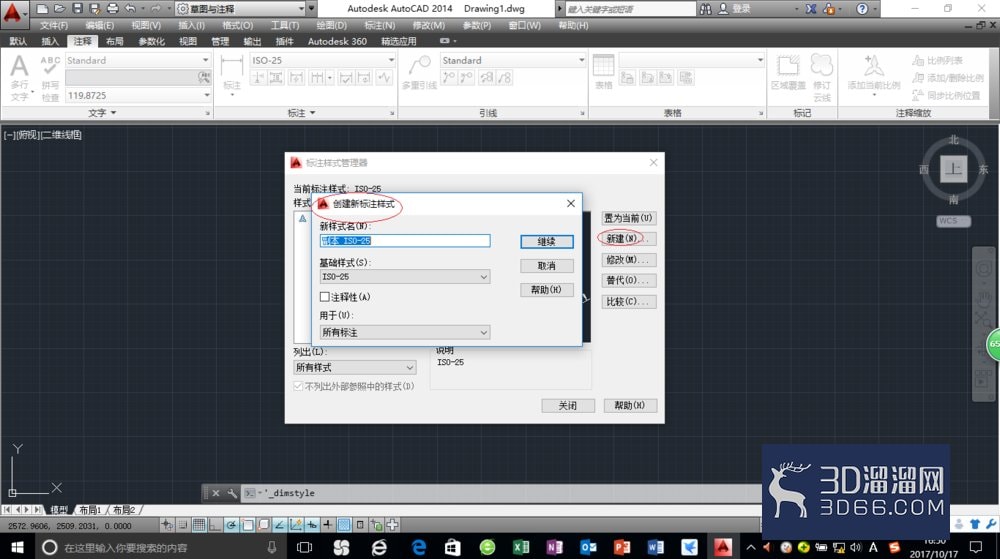The height and width of the screenshot is (559, 1000).
Task: Click the binoculars search icon in title bar
Action: coord(705,9)
